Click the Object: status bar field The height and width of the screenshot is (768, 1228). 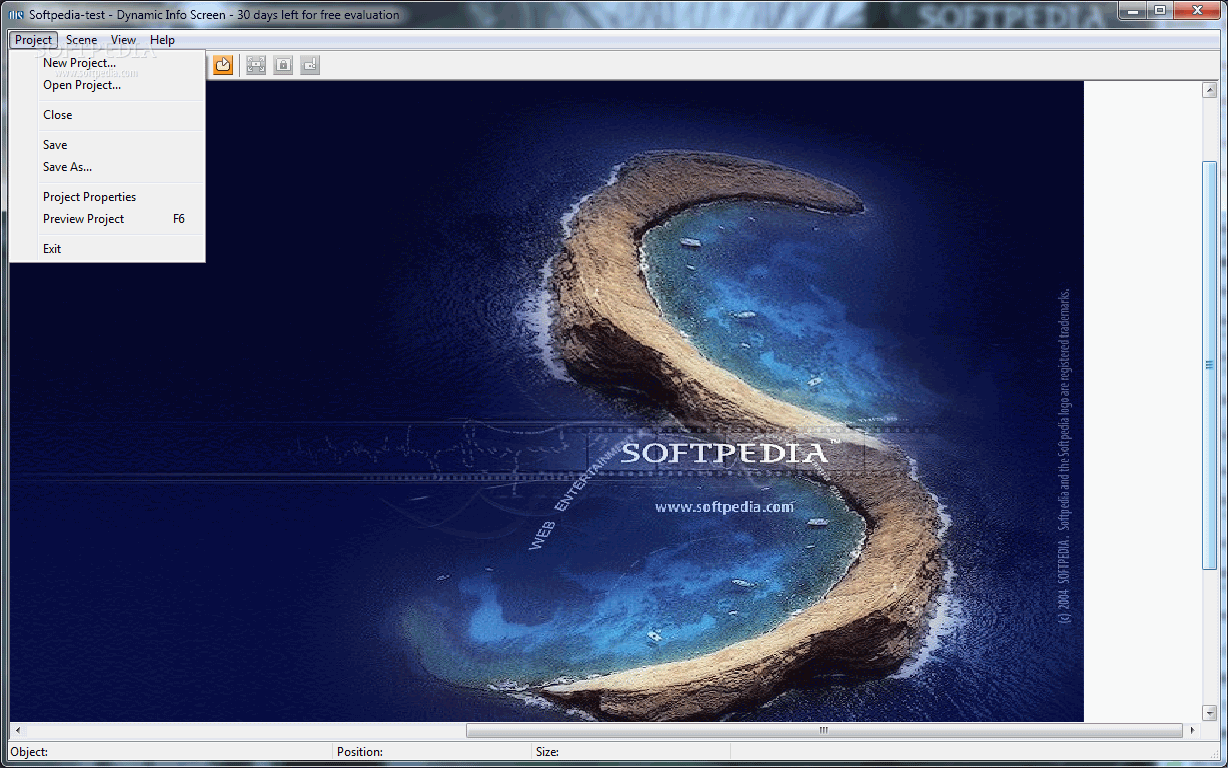click(170, 752)
